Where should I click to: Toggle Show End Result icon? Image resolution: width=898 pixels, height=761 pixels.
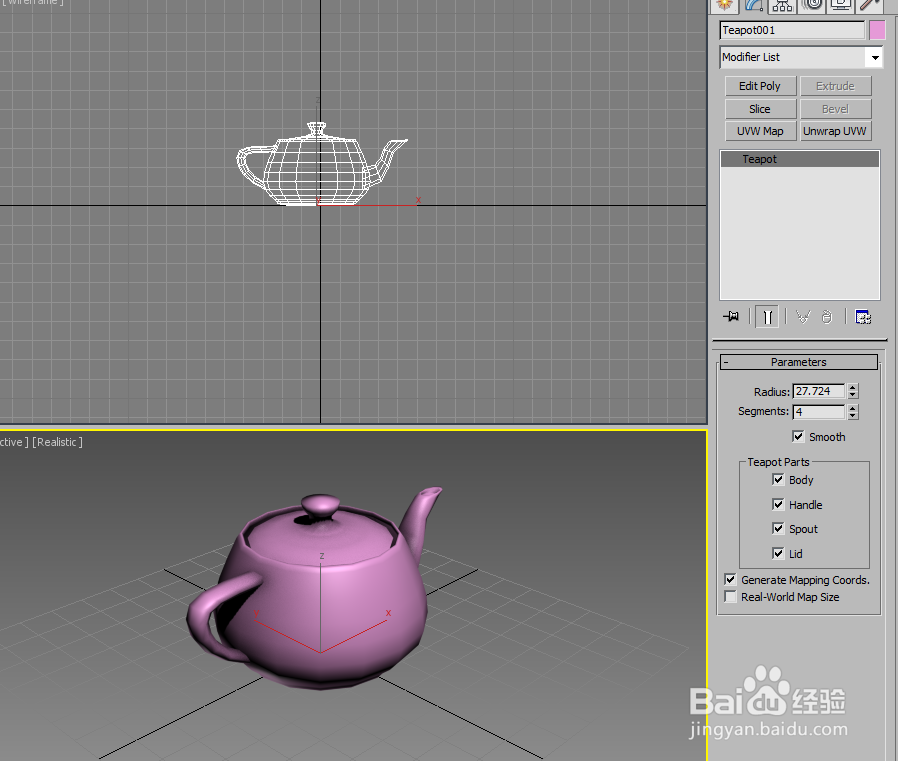(x=767, y=317)
